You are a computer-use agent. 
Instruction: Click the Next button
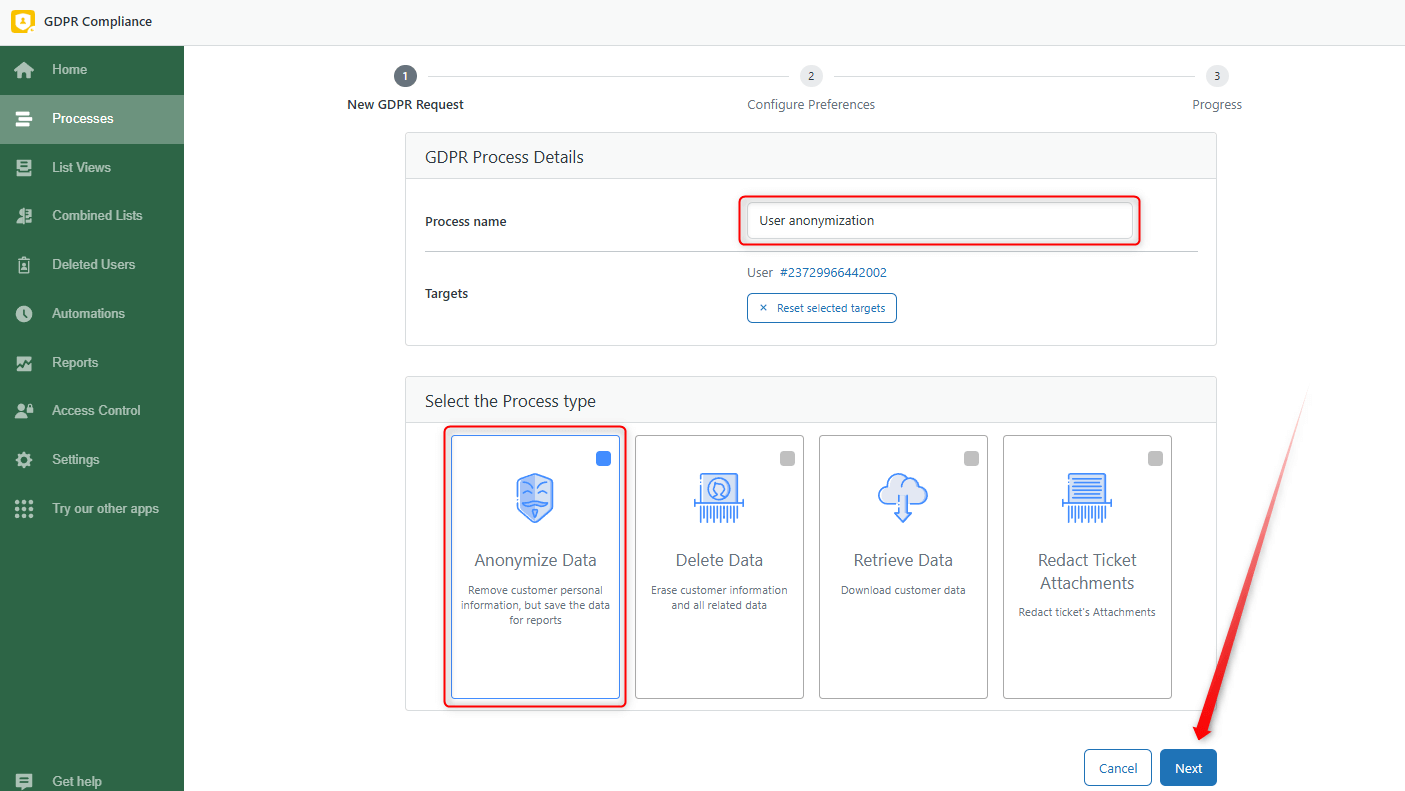[x=1188, y=768]
